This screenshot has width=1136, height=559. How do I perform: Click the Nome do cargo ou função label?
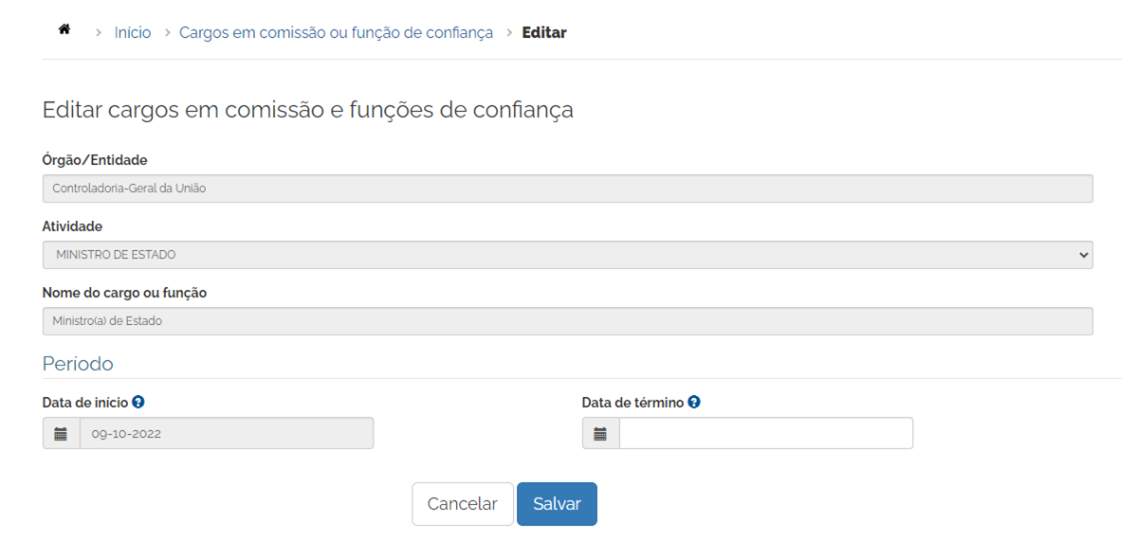pyautogui.click(x=124, y=292)
